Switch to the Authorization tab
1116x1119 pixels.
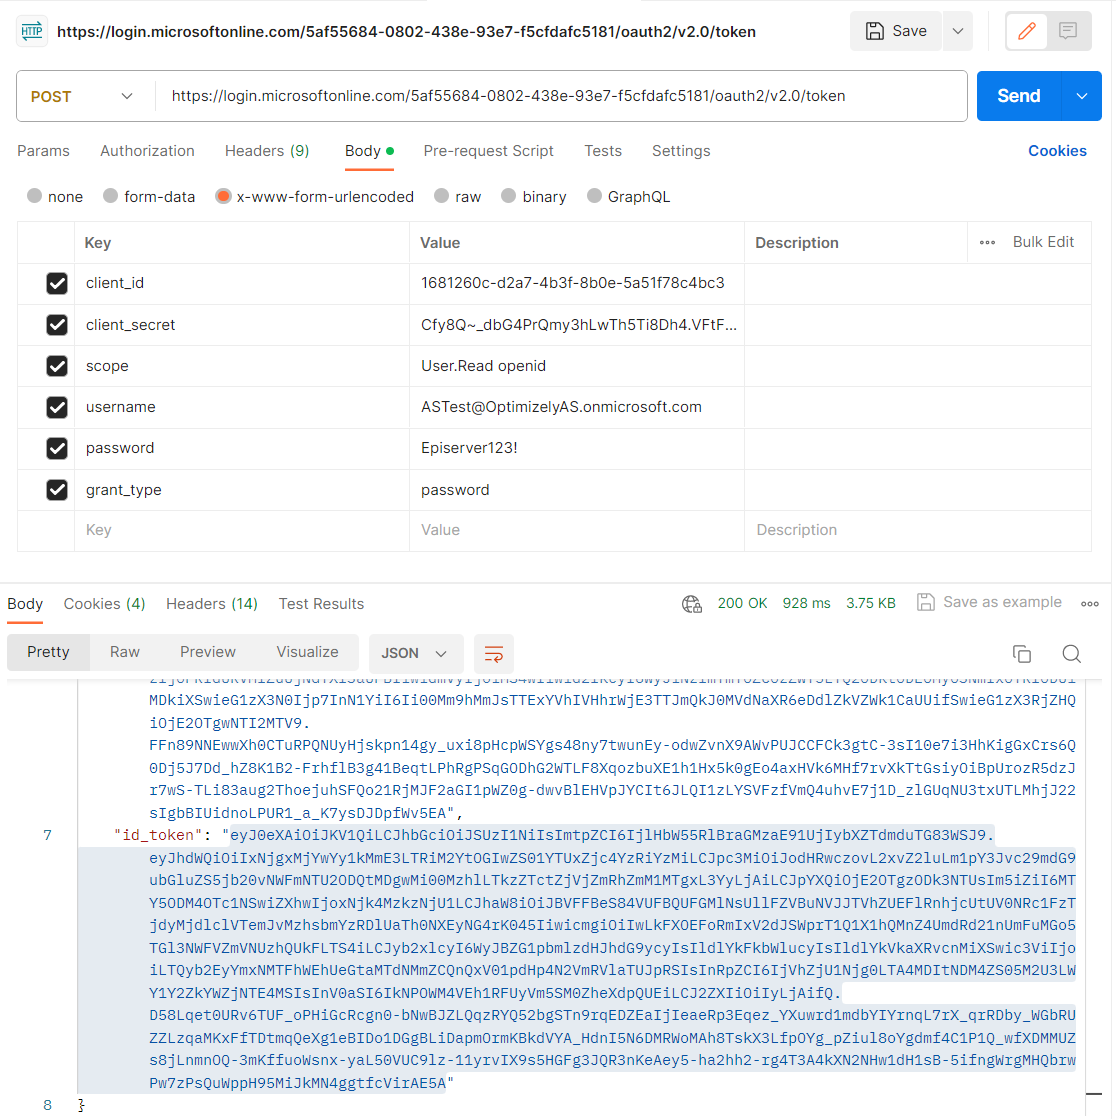(147, 151)
